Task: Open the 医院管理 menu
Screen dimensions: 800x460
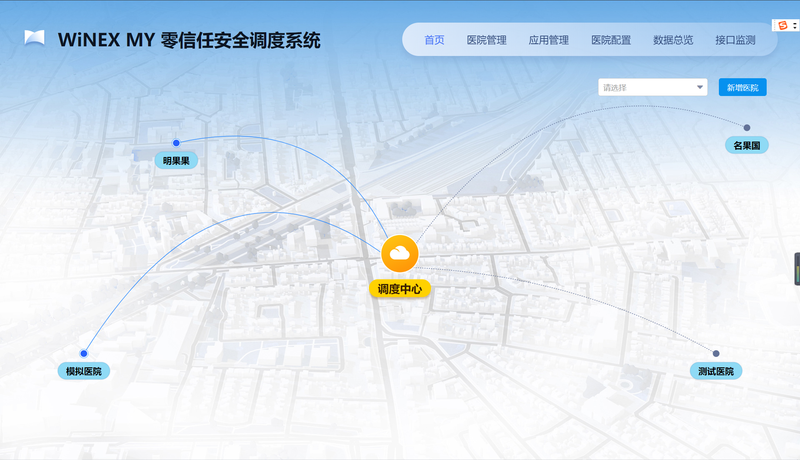Action: (486, 40)
